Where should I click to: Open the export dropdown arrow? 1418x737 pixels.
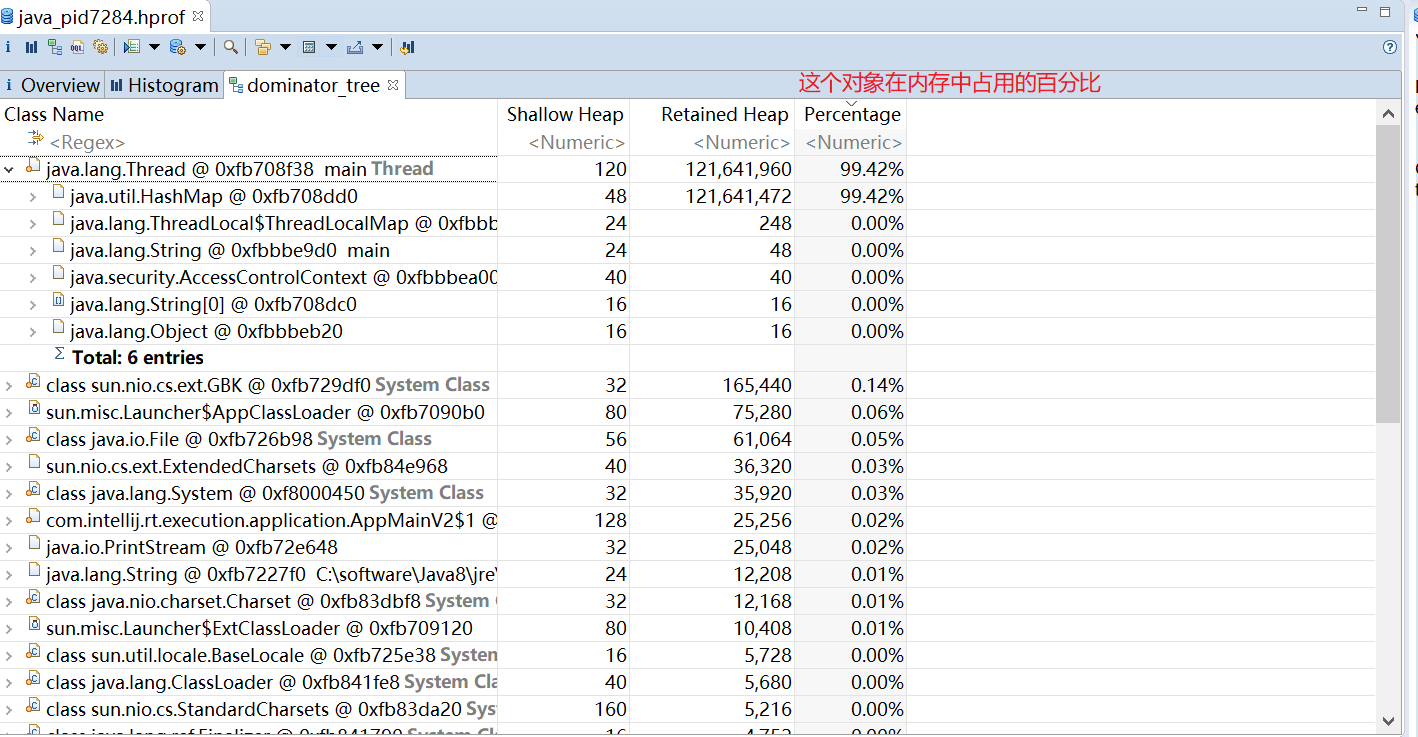click(377, 47)
